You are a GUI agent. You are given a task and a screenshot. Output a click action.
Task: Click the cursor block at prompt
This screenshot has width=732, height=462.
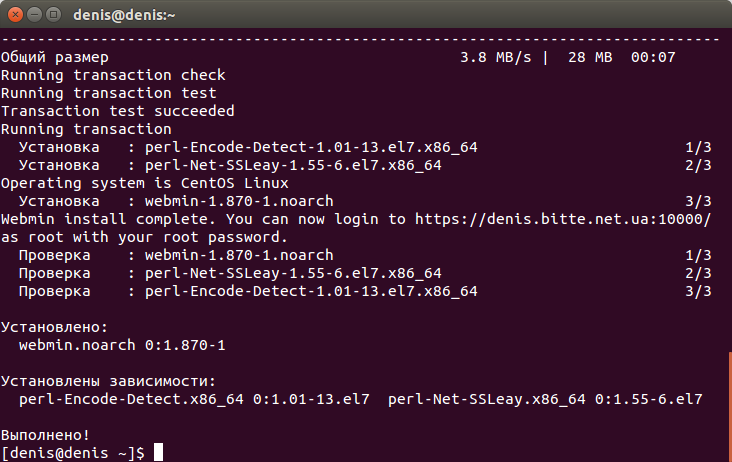159,452
